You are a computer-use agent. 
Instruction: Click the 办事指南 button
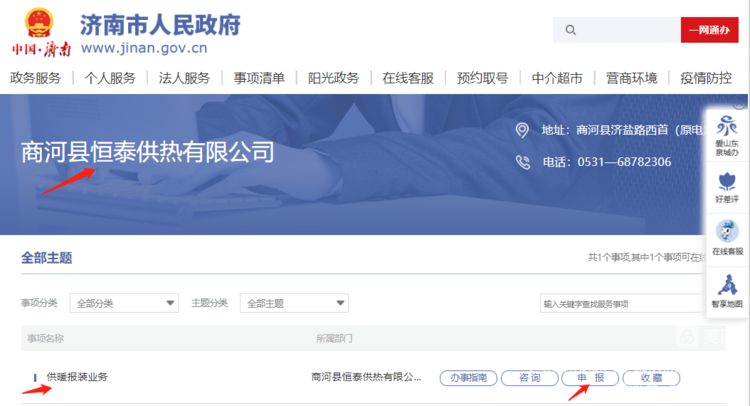[x=468, y=378]
